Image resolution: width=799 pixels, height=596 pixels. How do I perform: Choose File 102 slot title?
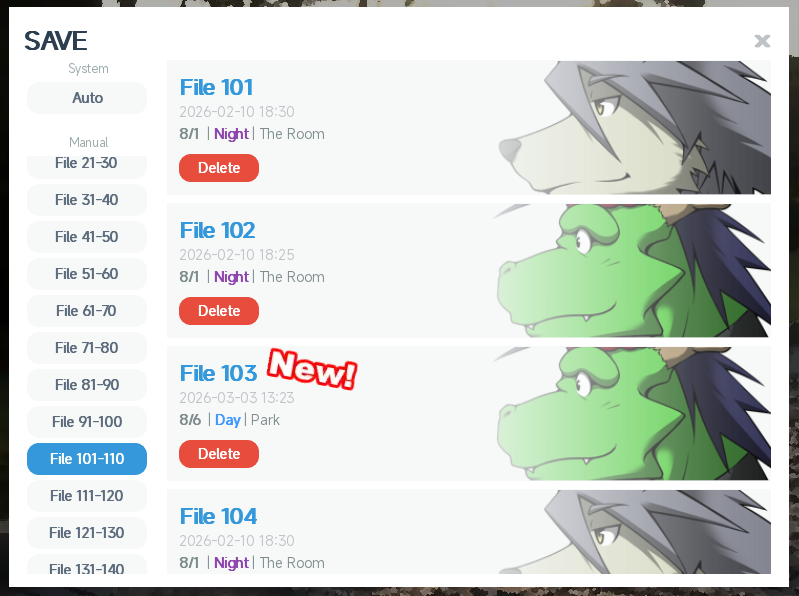218,230
